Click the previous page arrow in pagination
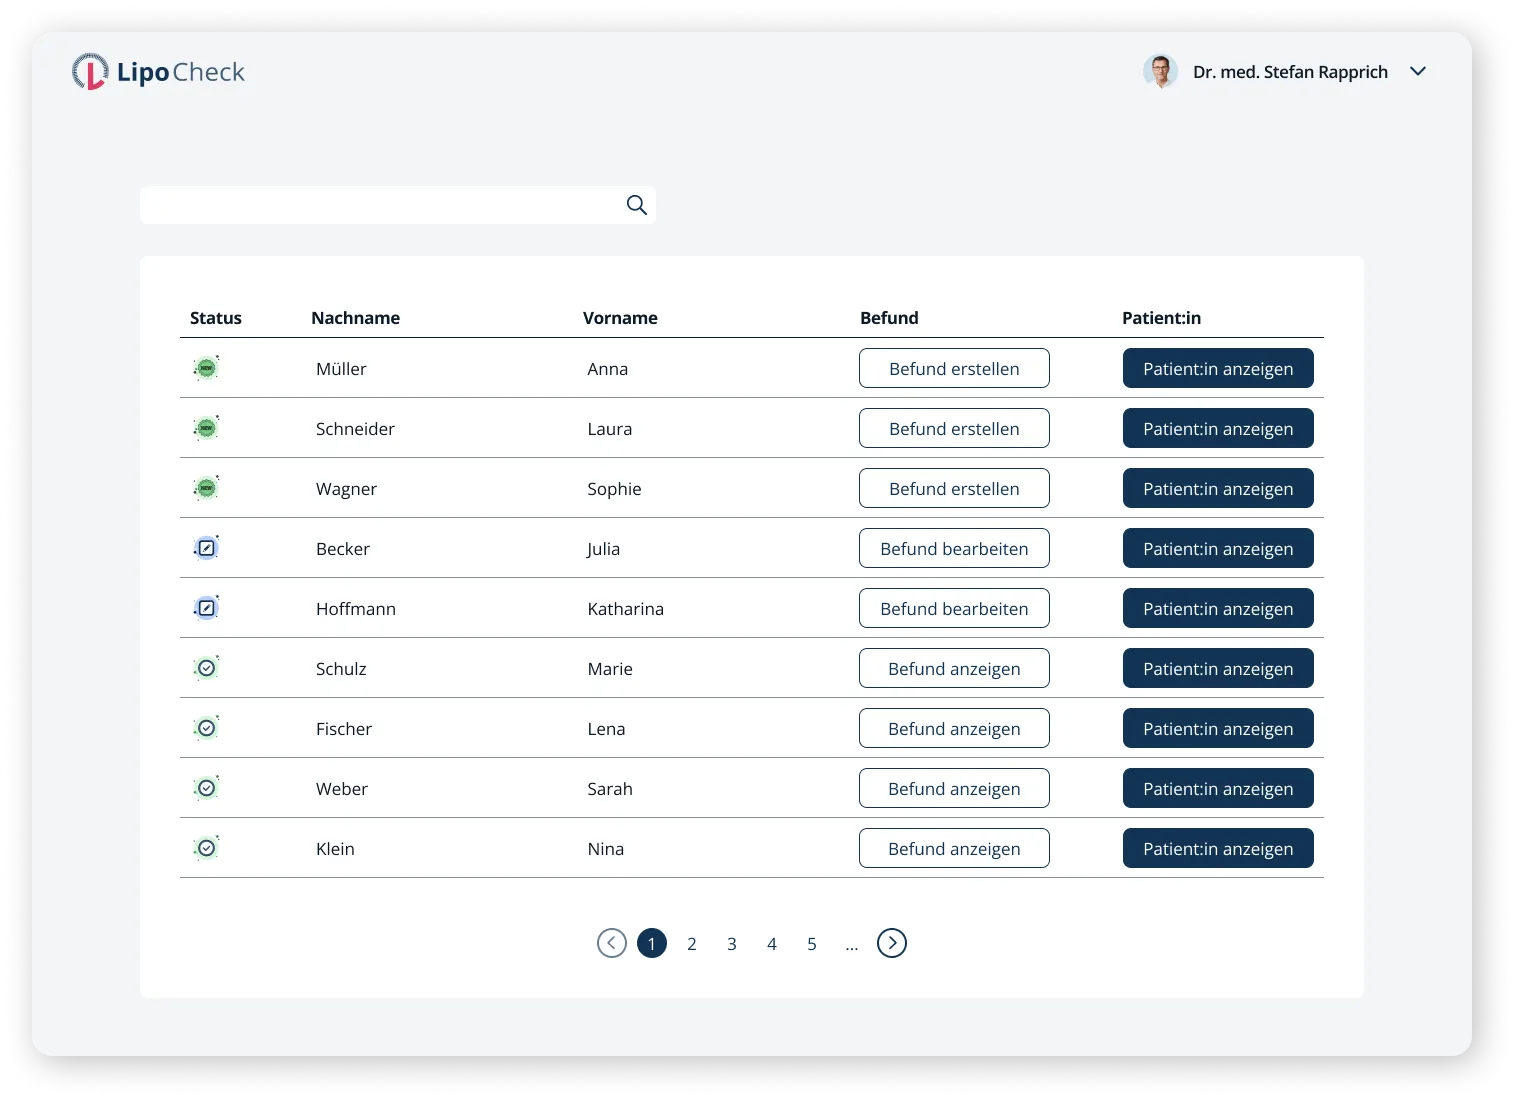This screenshot has height=1100, width=1516. point(611,942)
